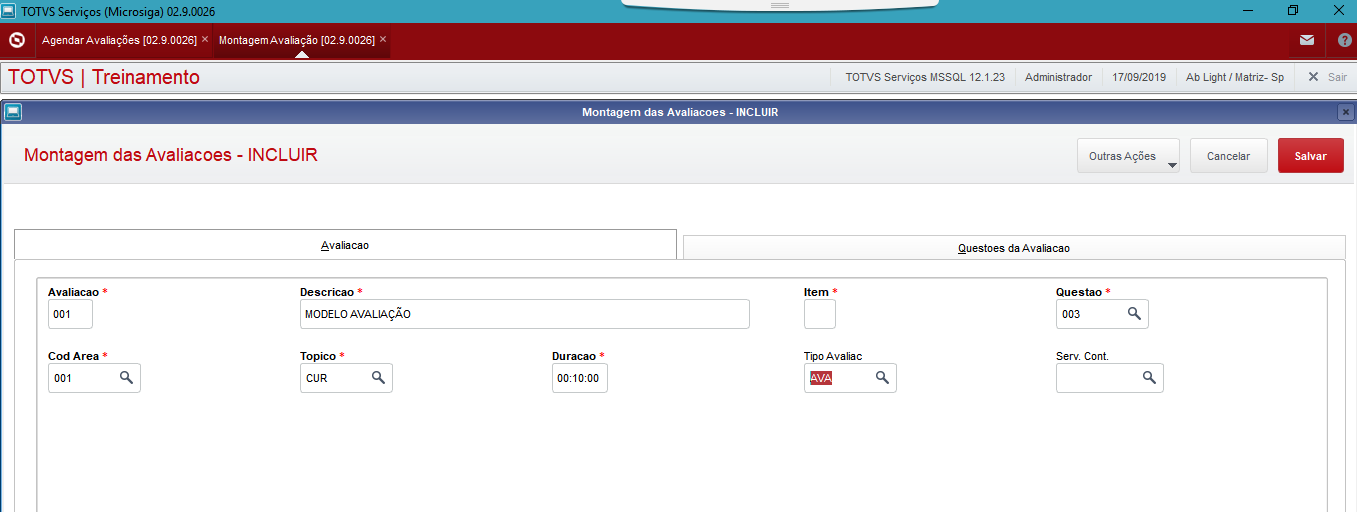Click Administrador user label
Image resolution: width=1357 pixels, height=512 pixels.
pyautogui.click(x=1058, y=77)
